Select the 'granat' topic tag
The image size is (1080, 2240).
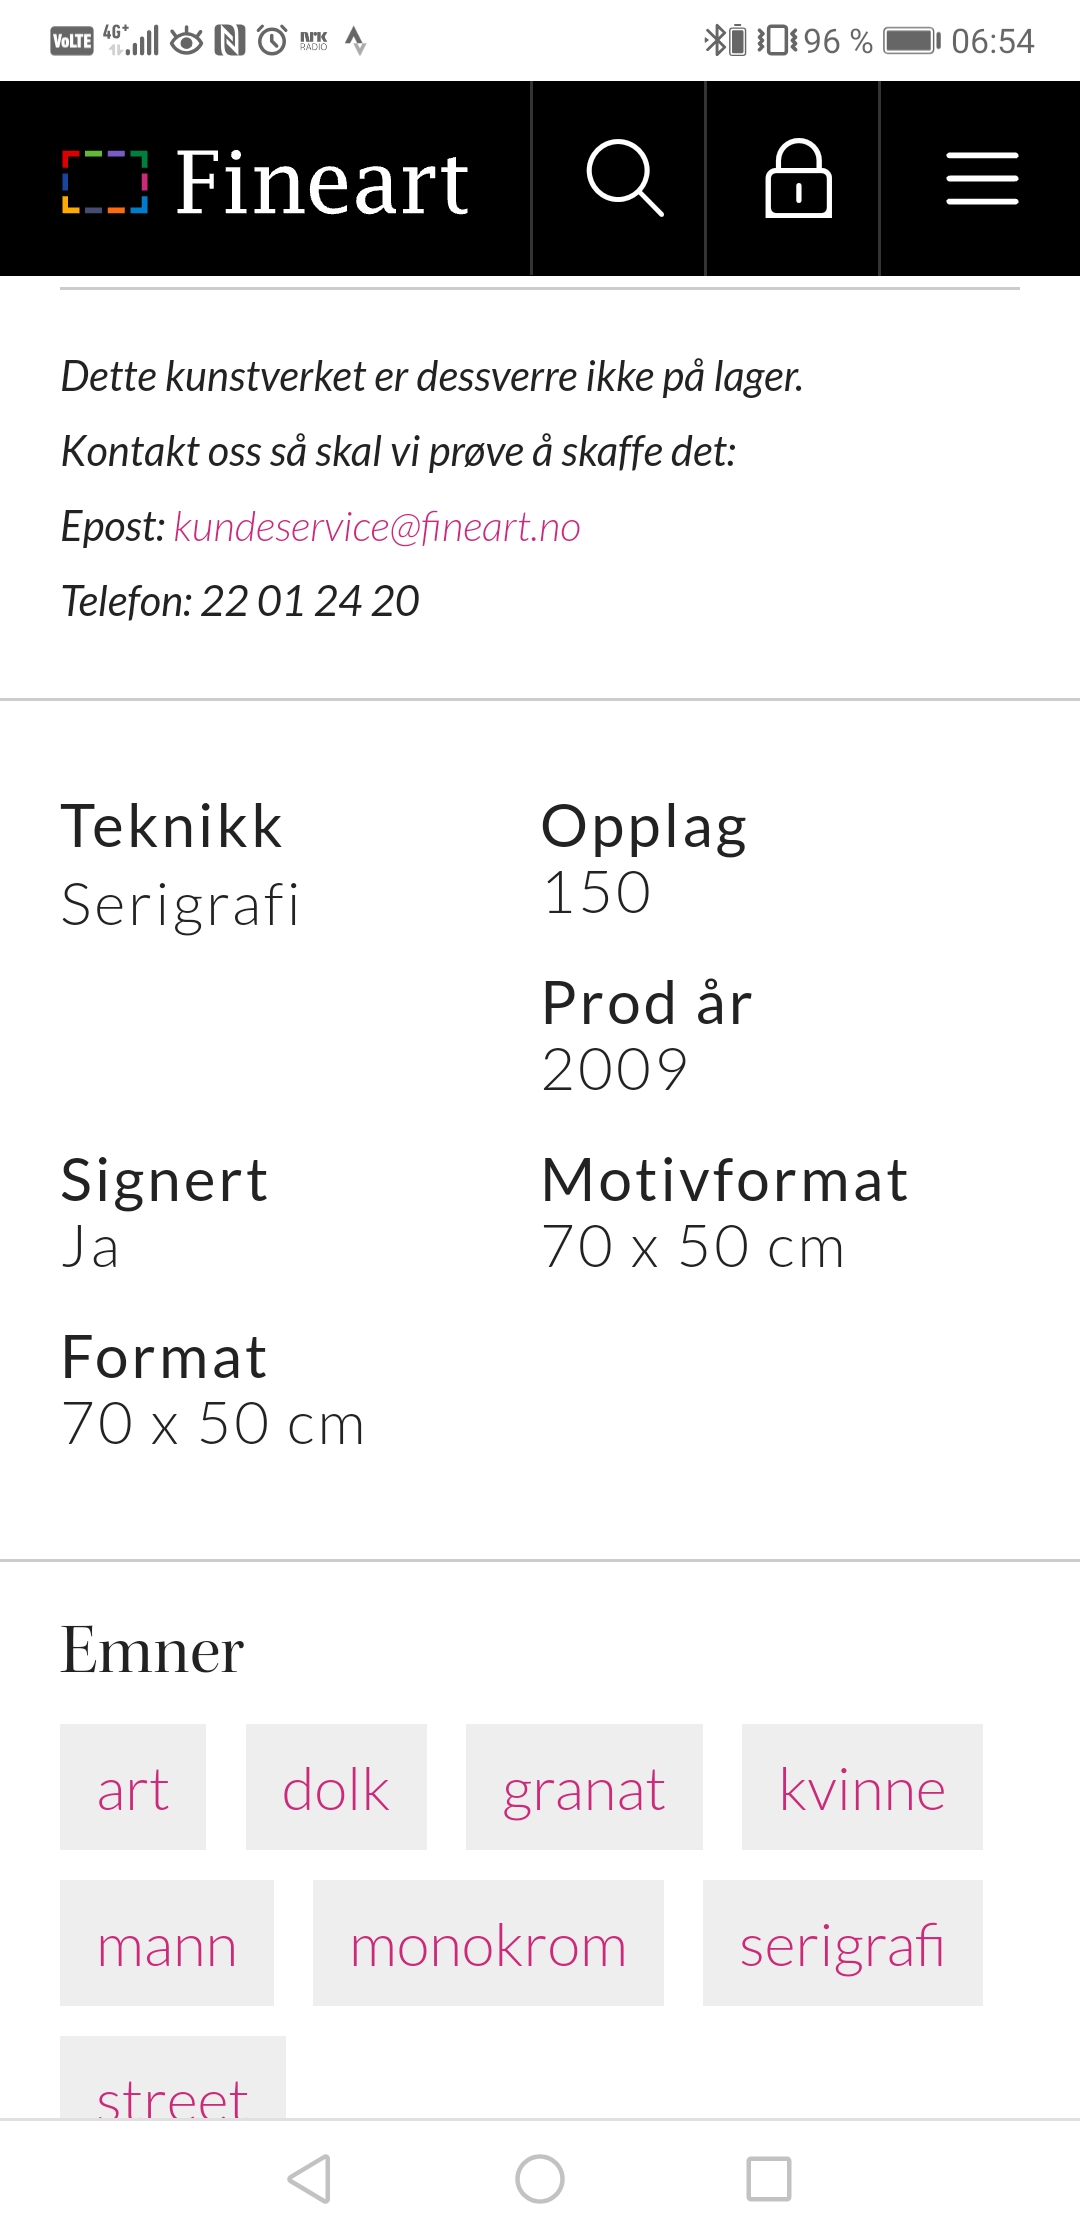pos(584,1787)
